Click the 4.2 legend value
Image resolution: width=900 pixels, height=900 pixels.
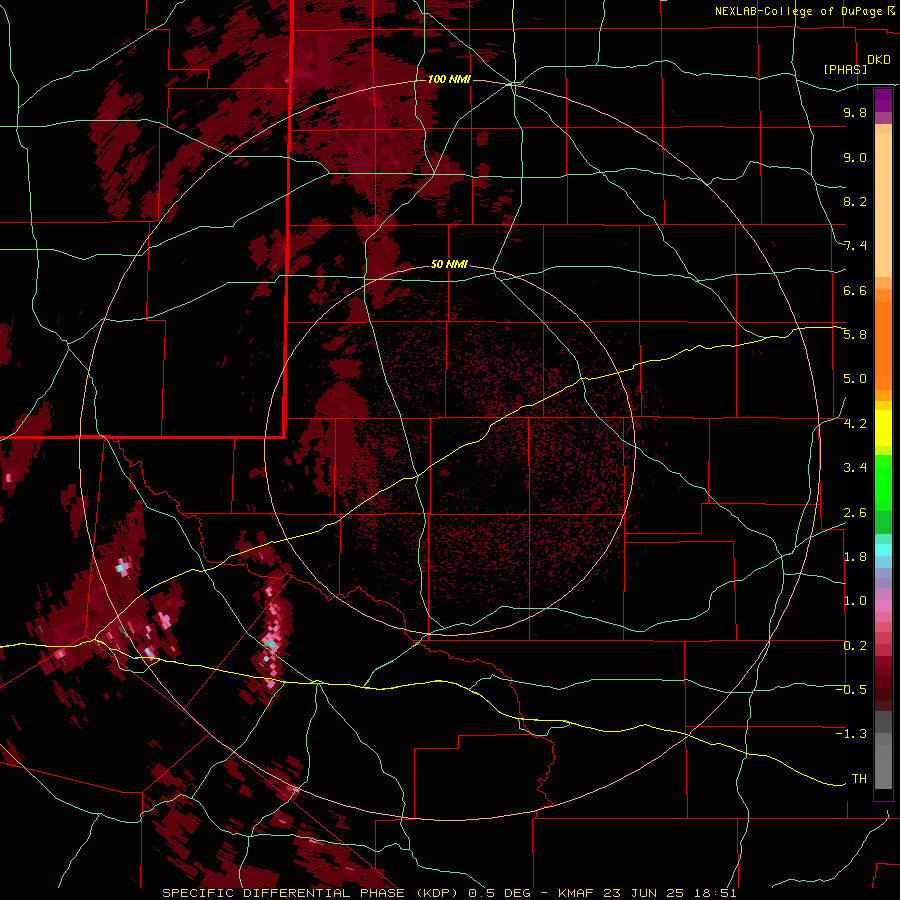click(855, 424)
